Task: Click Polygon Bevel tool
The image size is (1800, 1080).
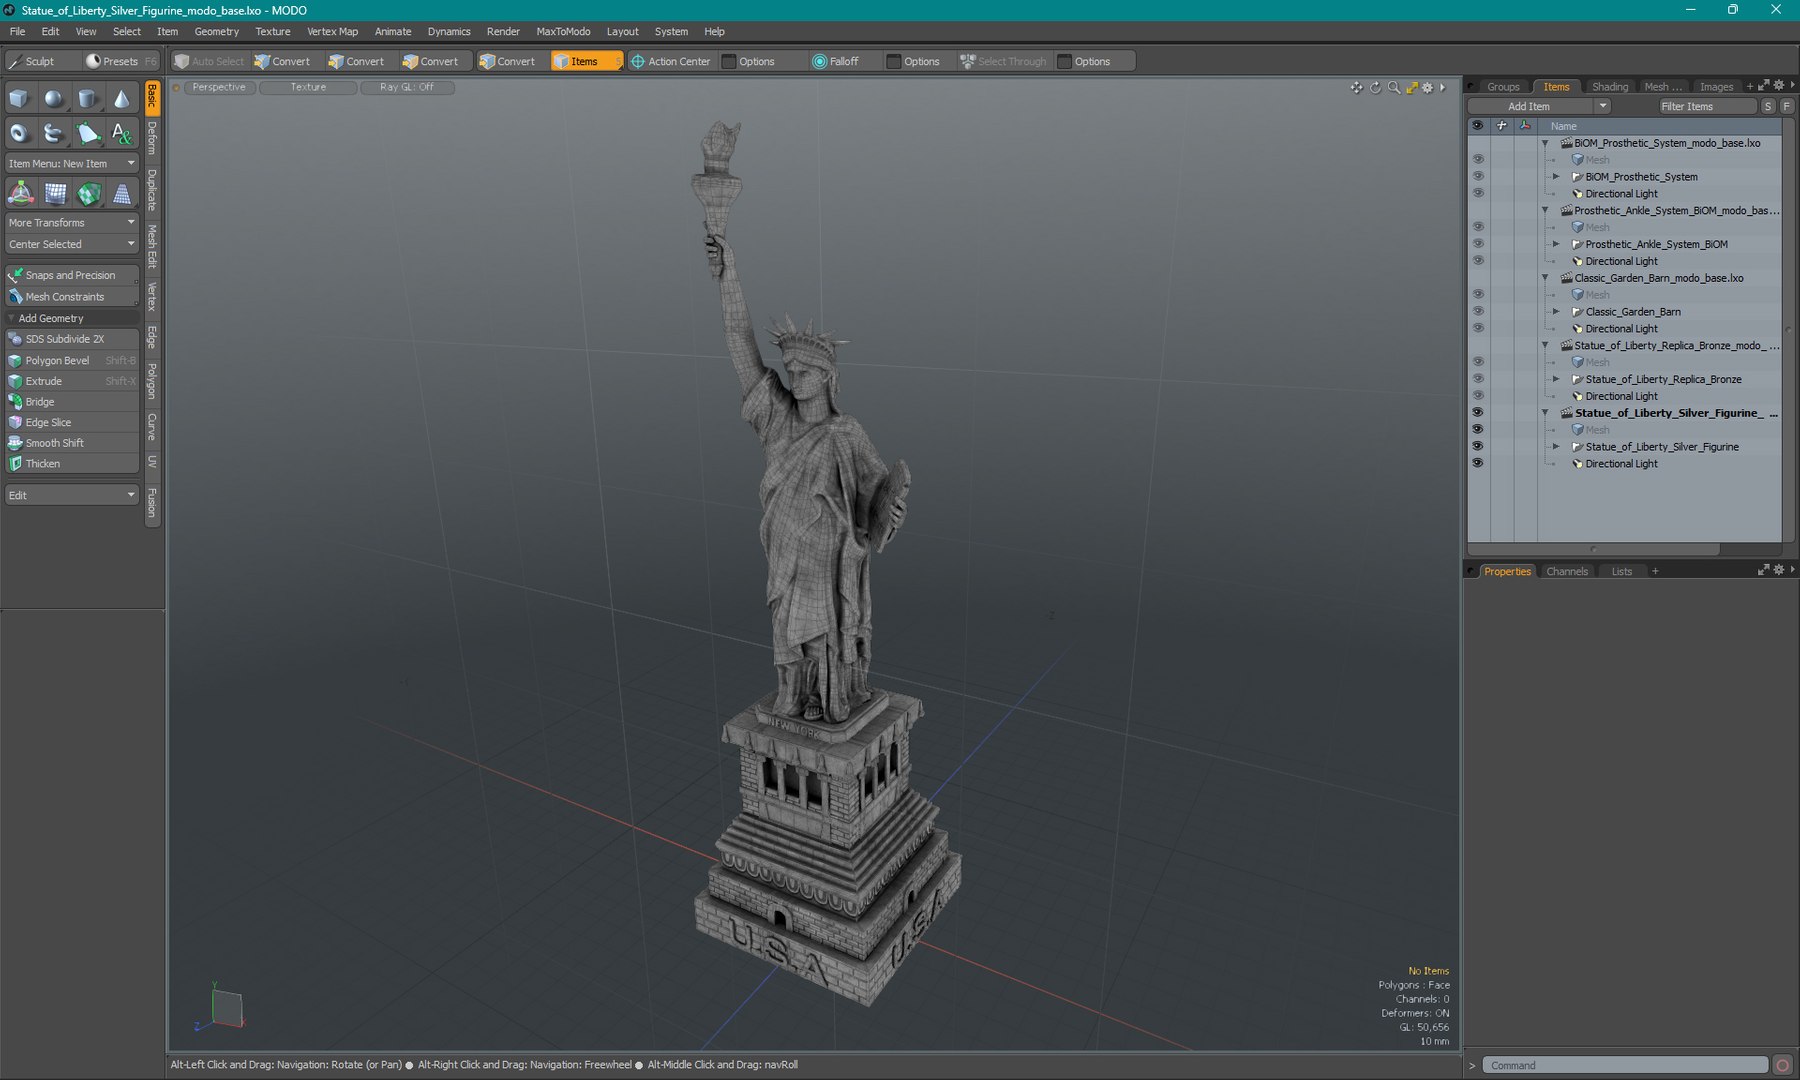Action: click(71, 360)
